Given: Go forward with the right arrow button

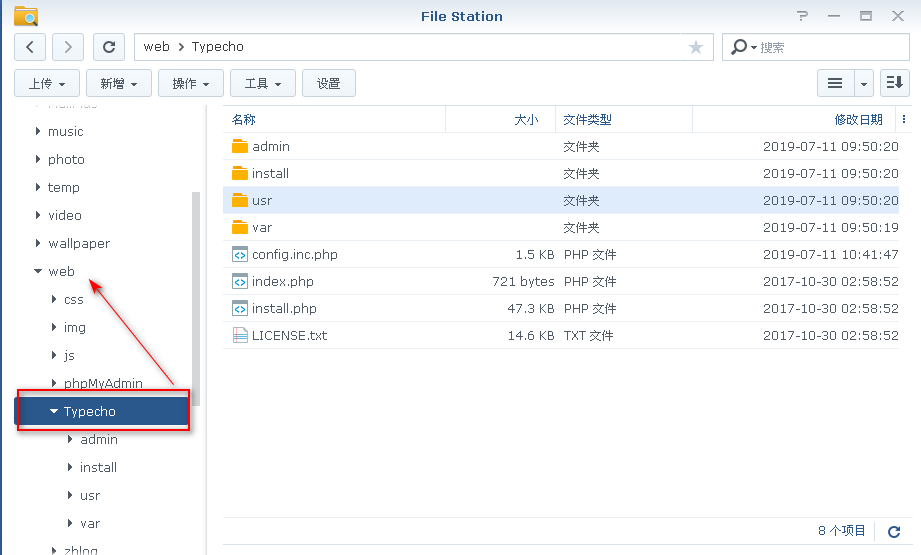Looking at the screenshot, I should point(68,47).
